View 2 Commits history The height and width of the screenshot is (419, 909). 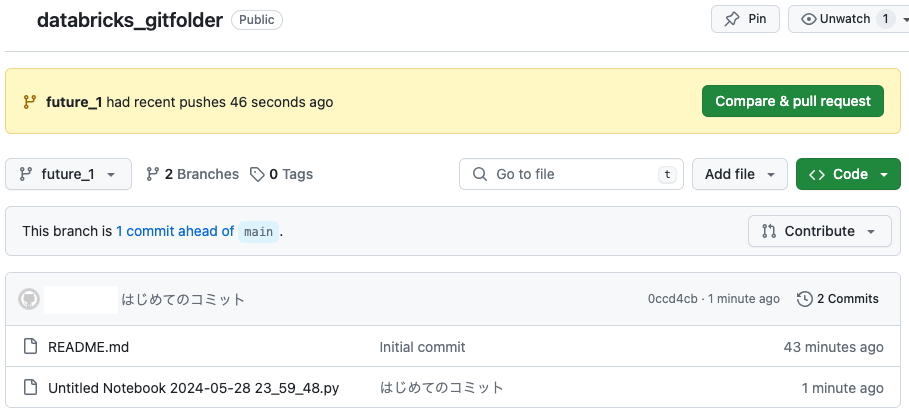[838, 299]
